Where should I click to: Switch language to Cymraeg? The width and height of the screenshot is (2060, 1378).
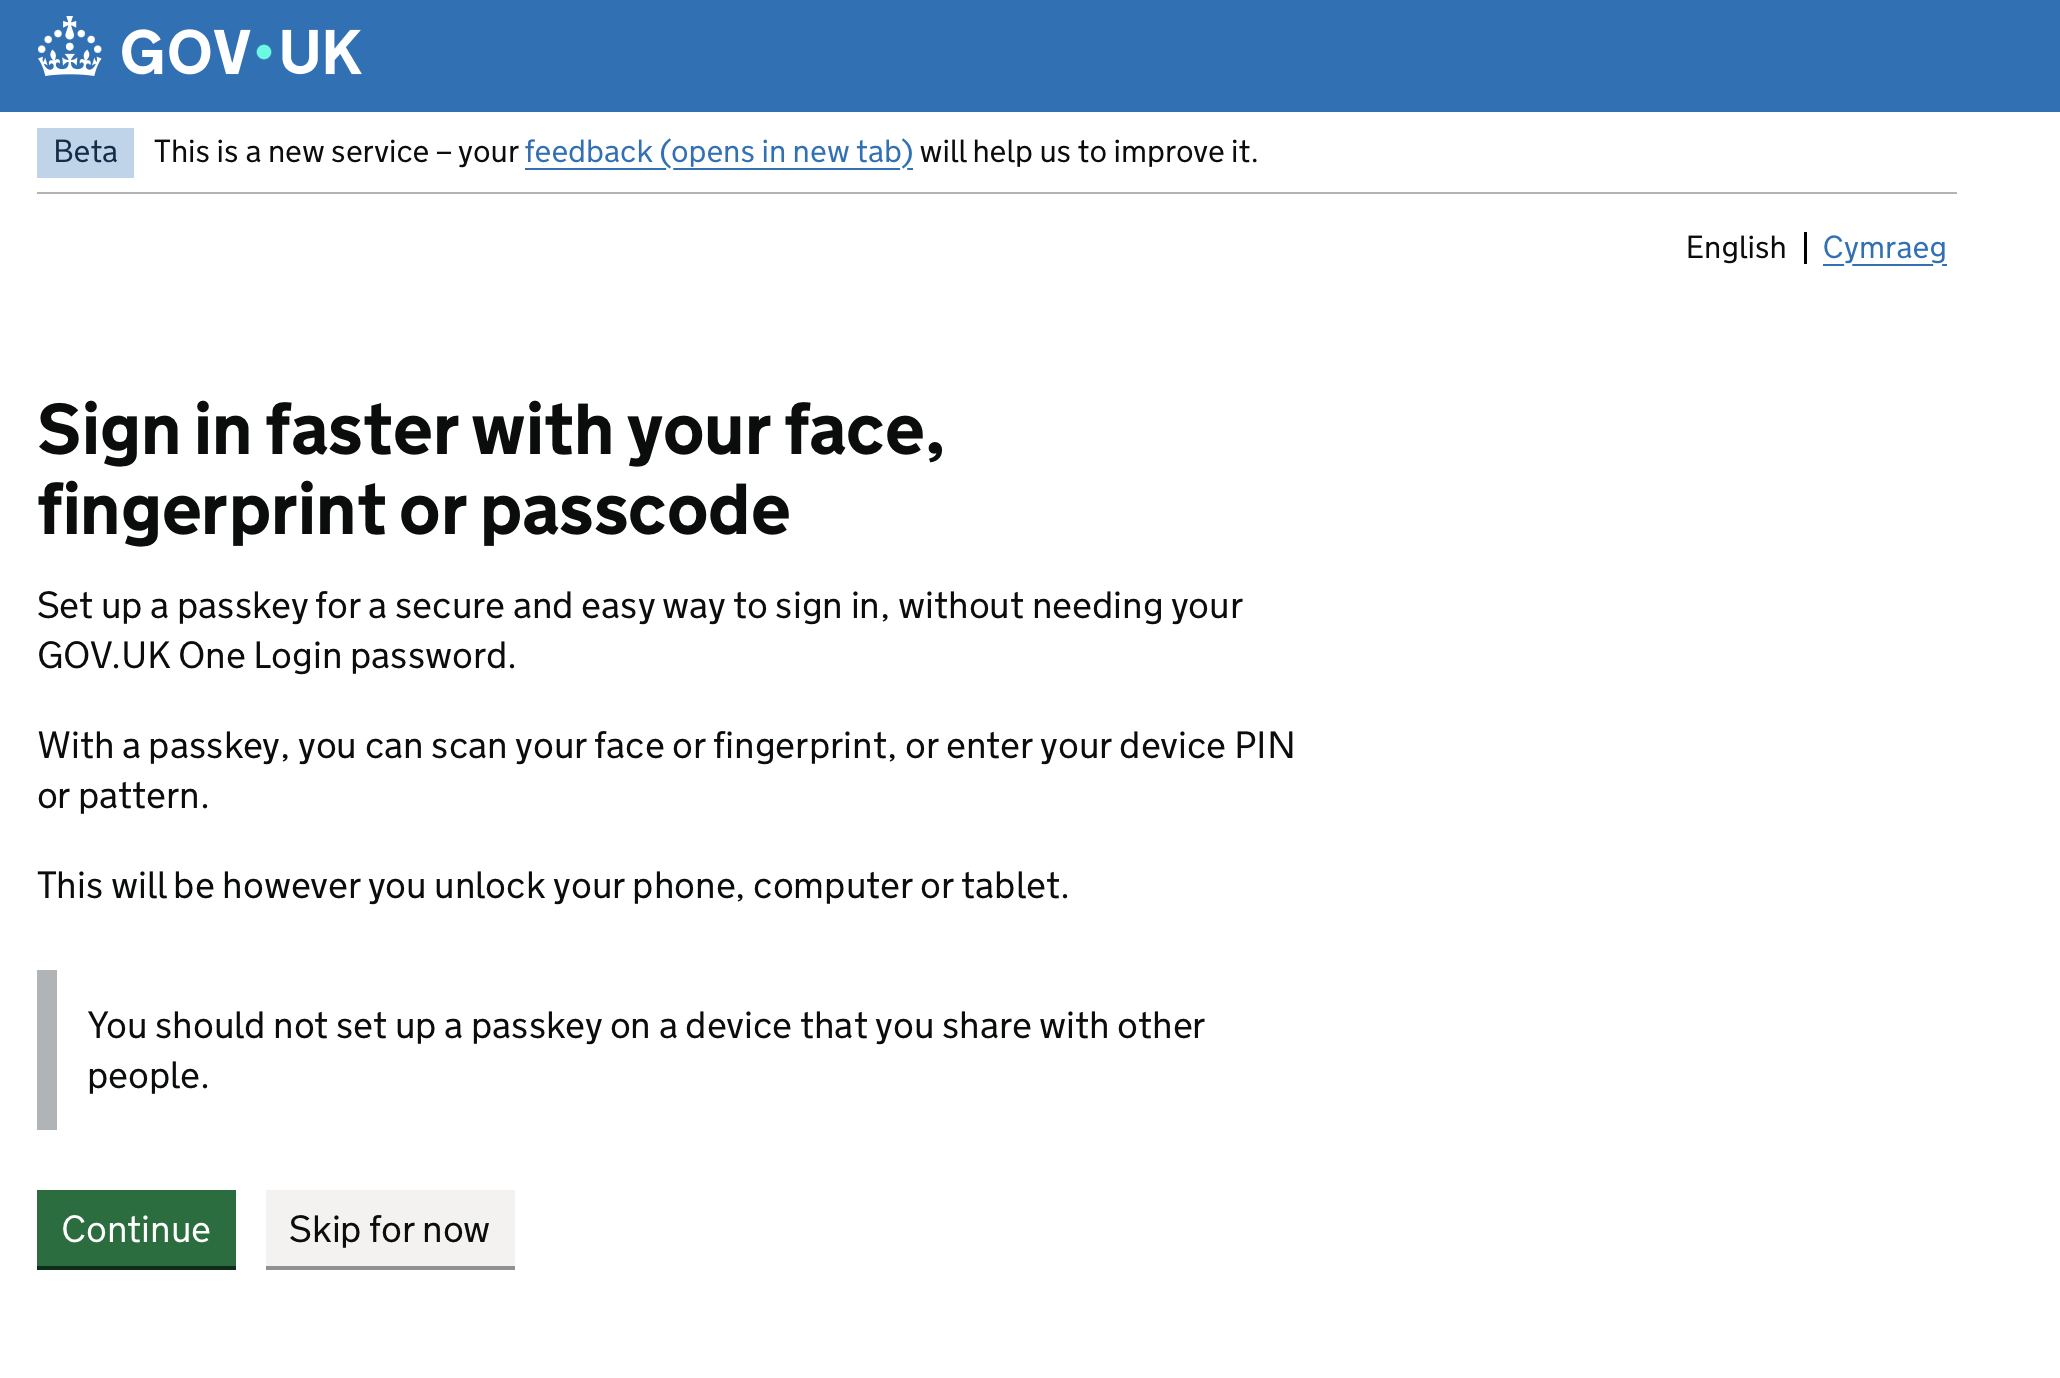[1884, 248]
